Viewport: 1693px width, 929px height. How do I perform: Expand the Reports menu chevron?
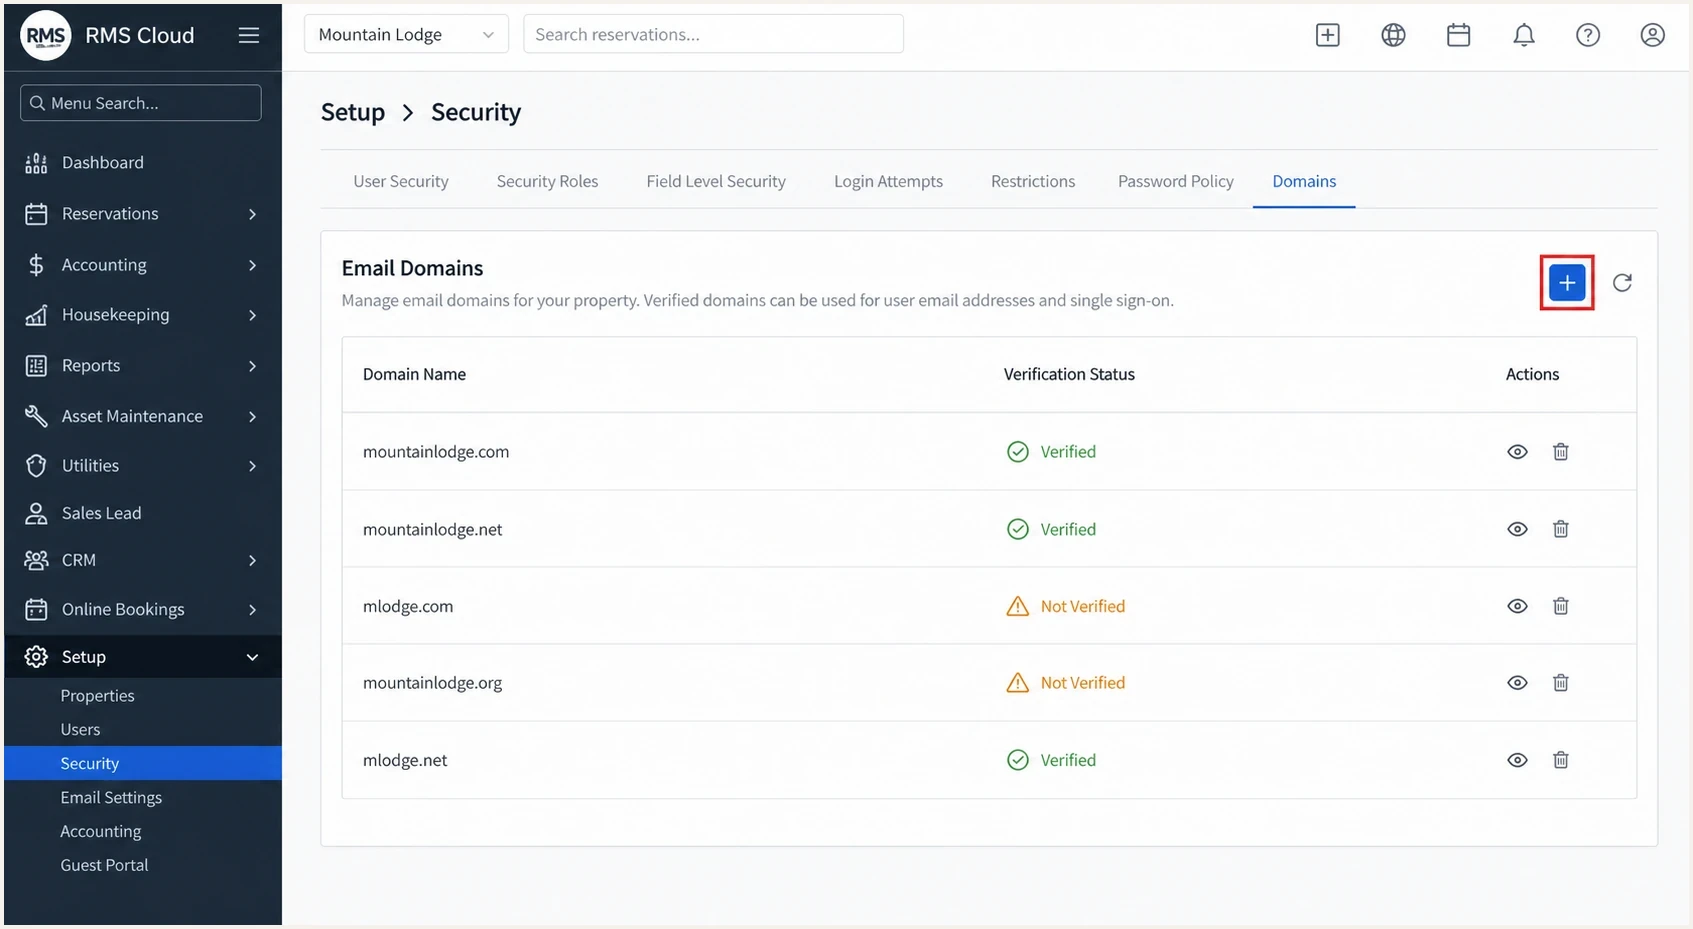[x=252, y=366]
